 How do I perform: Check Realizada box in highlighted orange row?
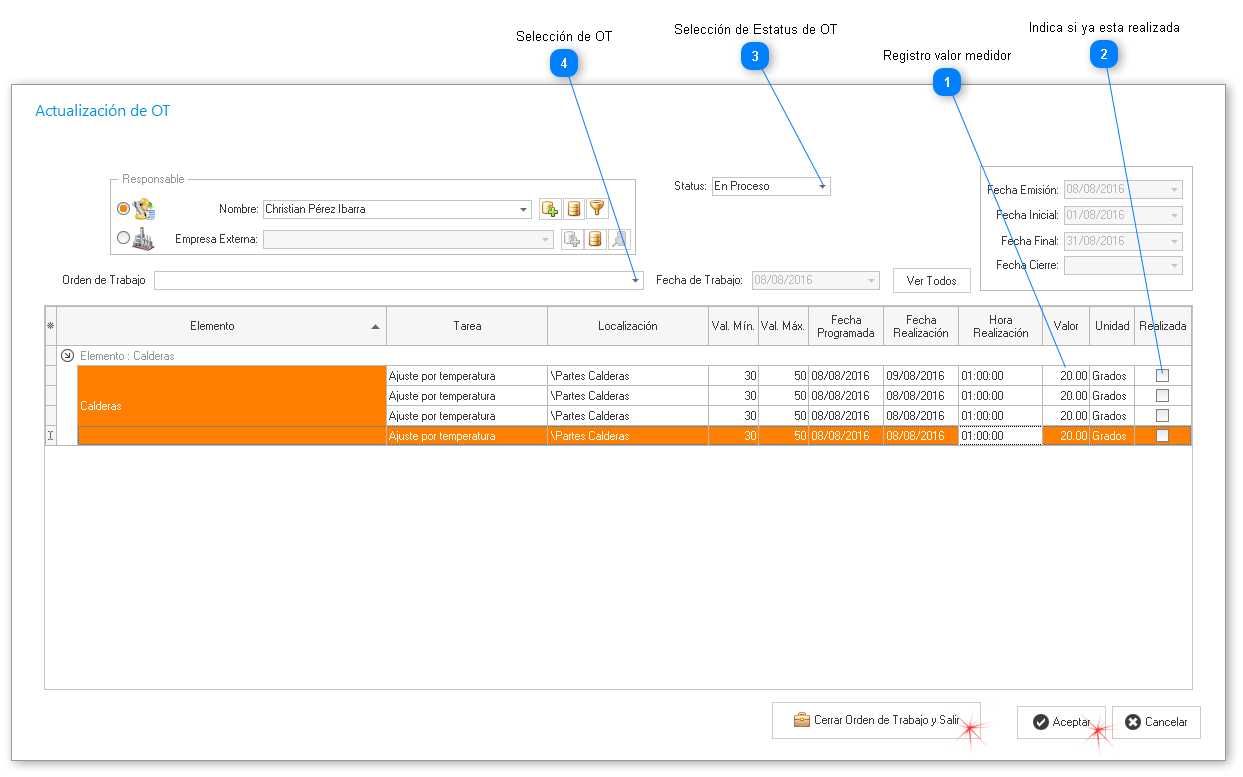click(x=1162, y=436)
